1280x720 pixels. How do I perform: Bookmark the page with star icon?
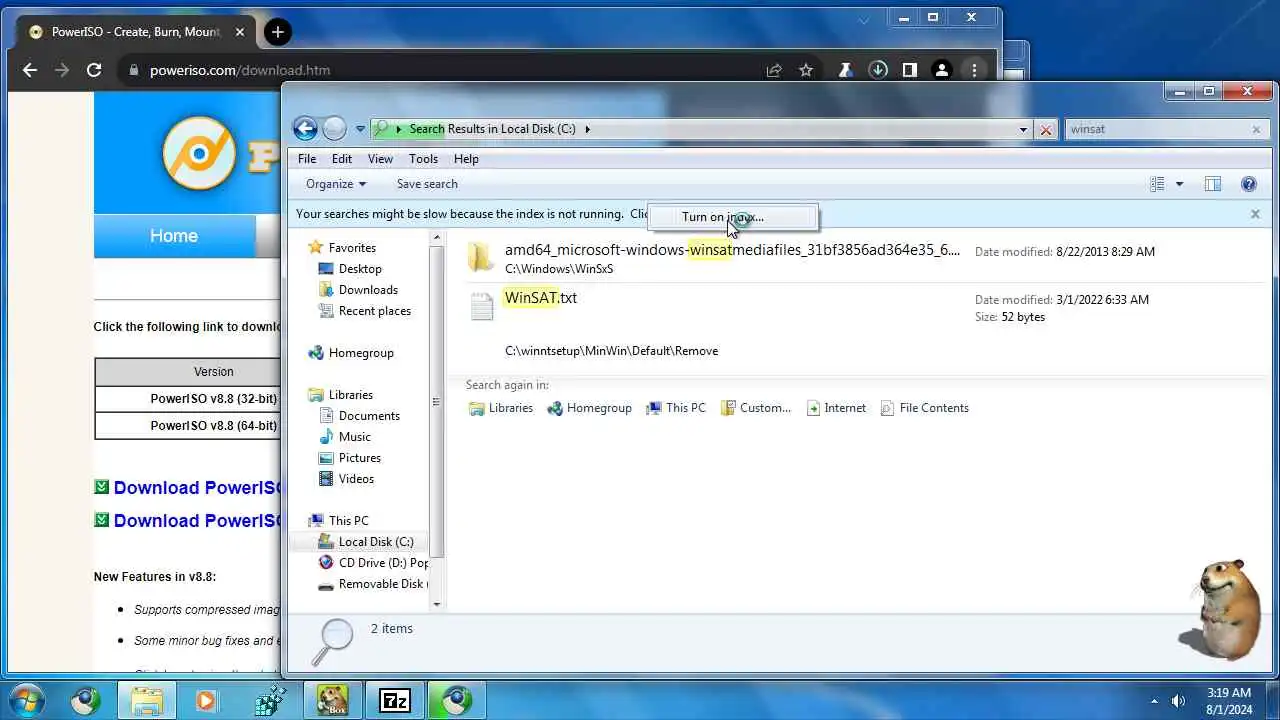point(806,70)
